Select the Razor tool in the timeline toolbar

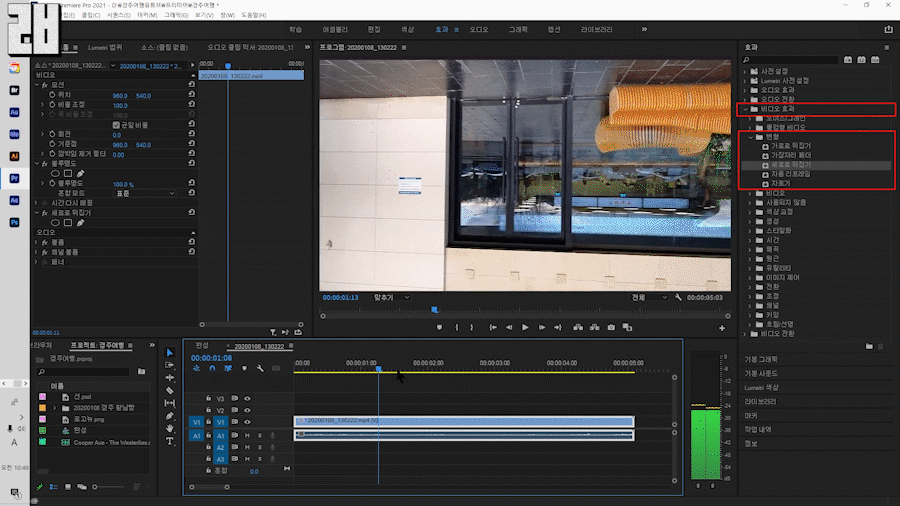(170, 391)
